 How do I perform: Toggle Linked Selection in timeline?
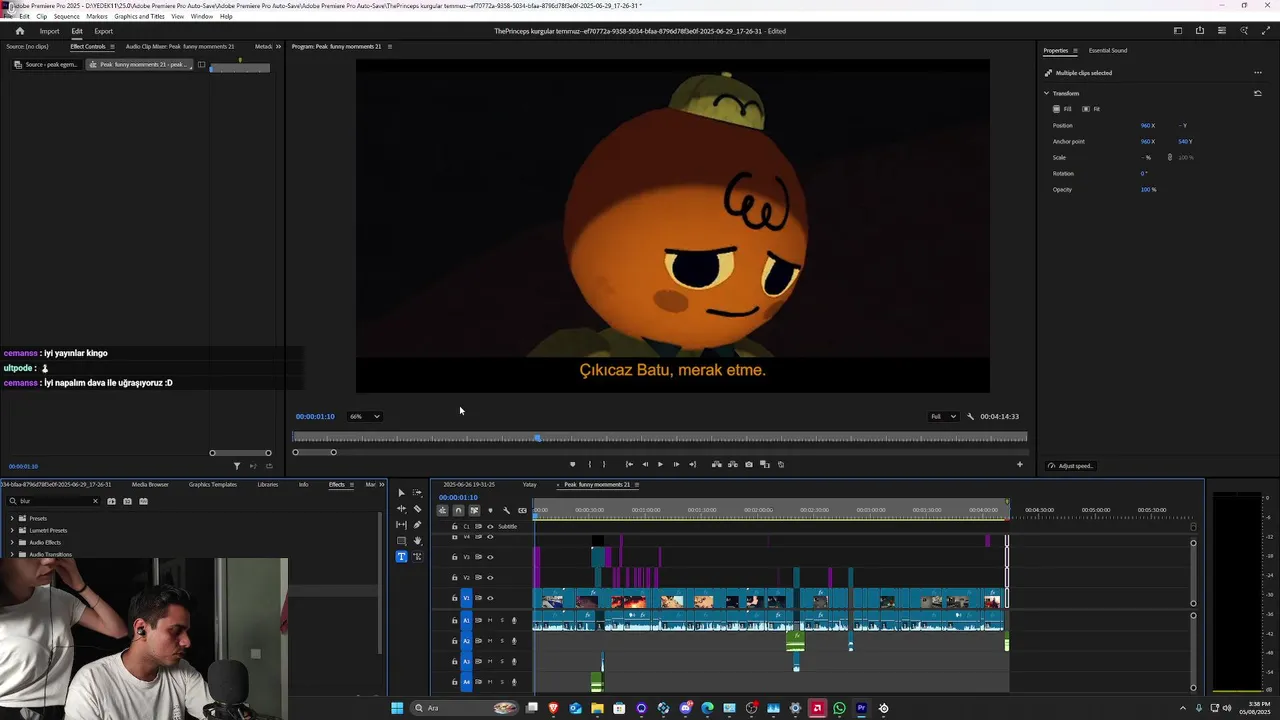pyautogui.click(x=474, y=510)
